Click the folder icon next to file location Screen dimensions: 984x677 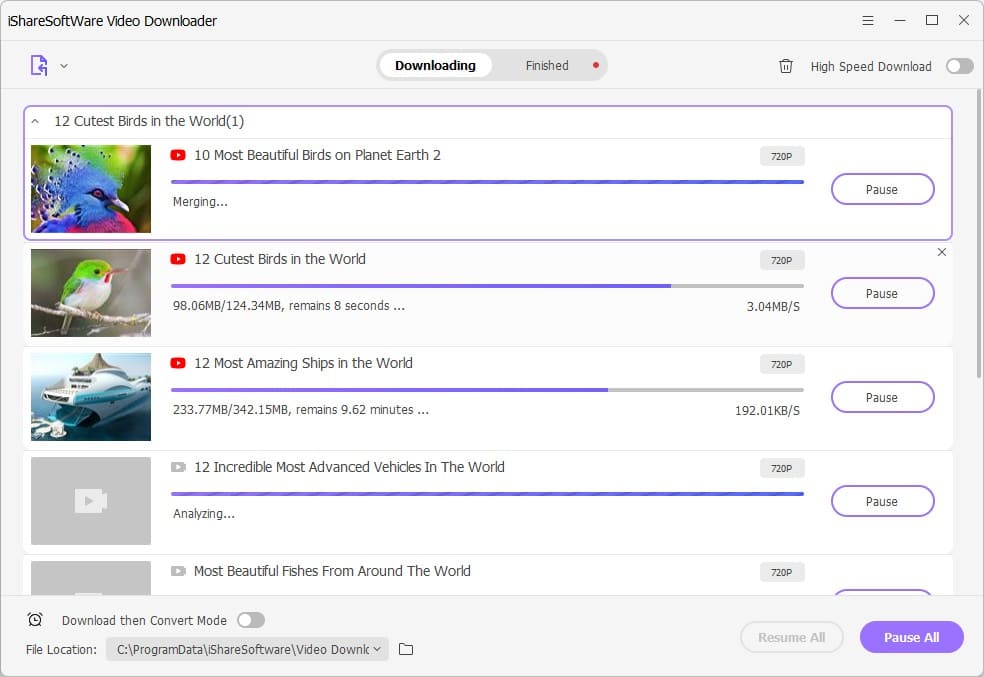point(405,649)
